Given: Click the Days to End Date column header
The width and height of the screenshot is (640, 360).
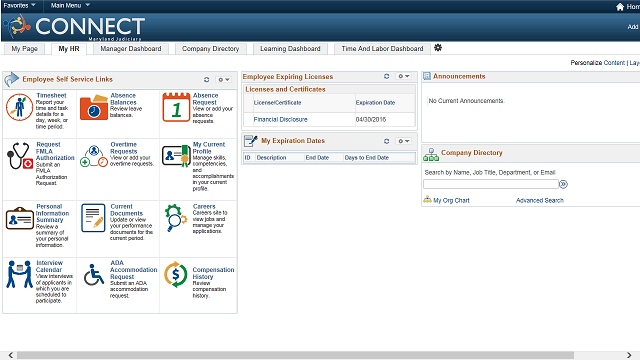Looking at the screenshot, I should [x=367, y=158].
